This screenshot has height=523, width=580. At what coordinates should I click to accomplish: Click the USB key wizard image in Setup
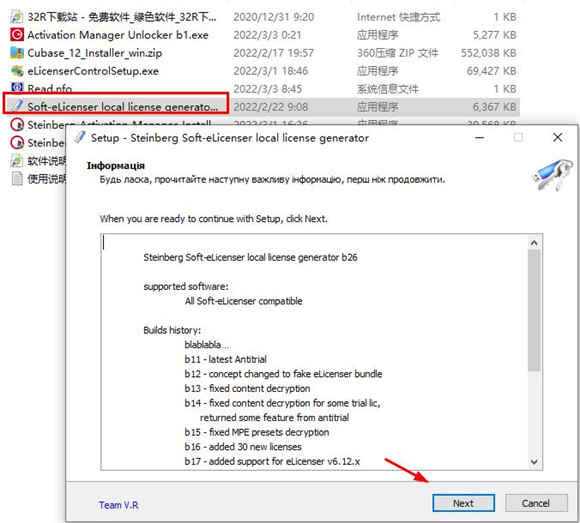point(552,175)
